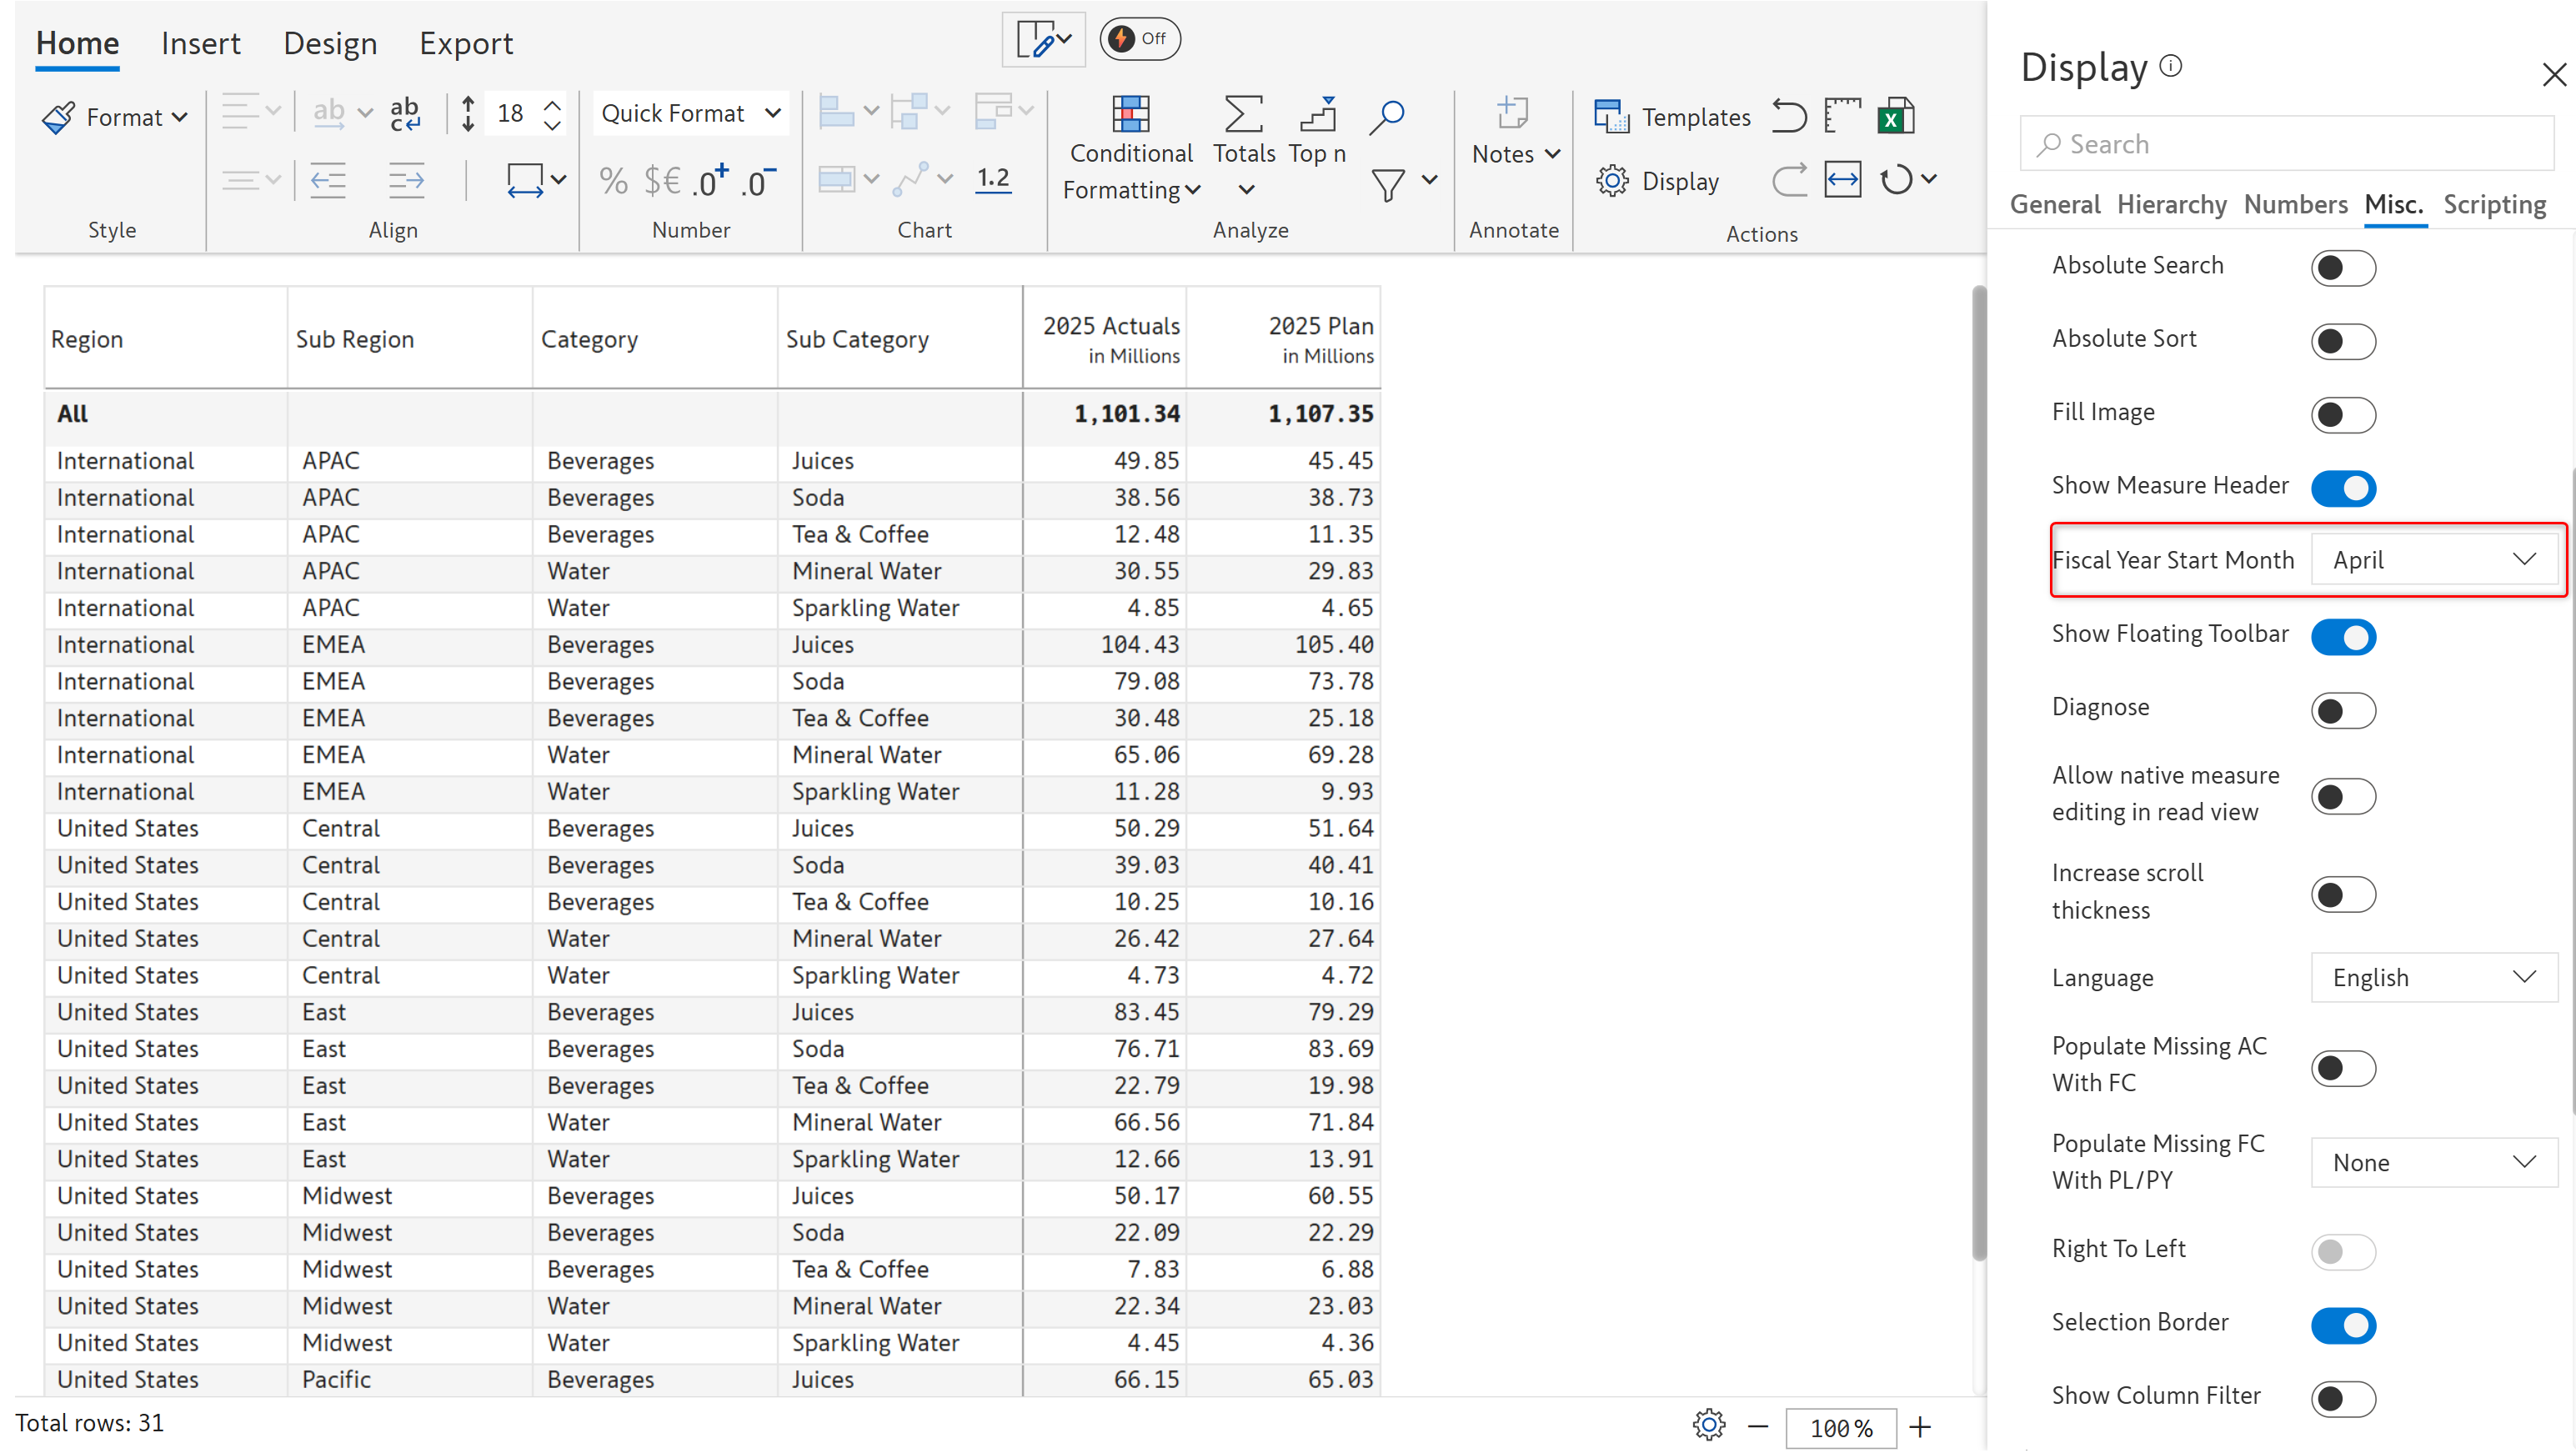
Task: Open the Top n ranking tool
Action: (x=1317, y=115)
